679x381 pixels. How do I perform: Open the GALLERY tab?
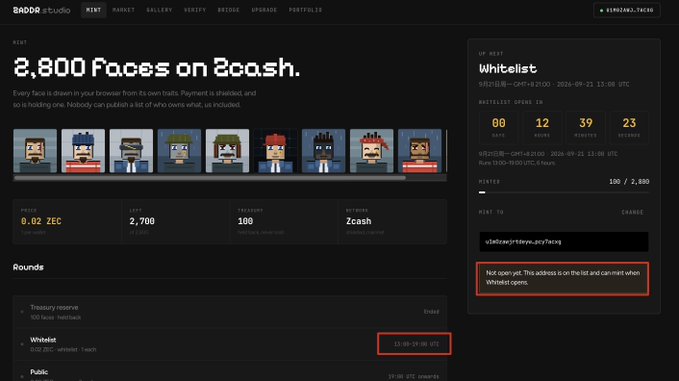159,10
